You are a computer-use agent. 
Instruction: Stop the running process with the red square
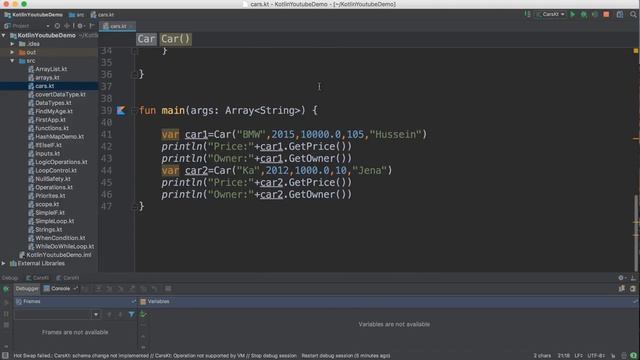606,14
